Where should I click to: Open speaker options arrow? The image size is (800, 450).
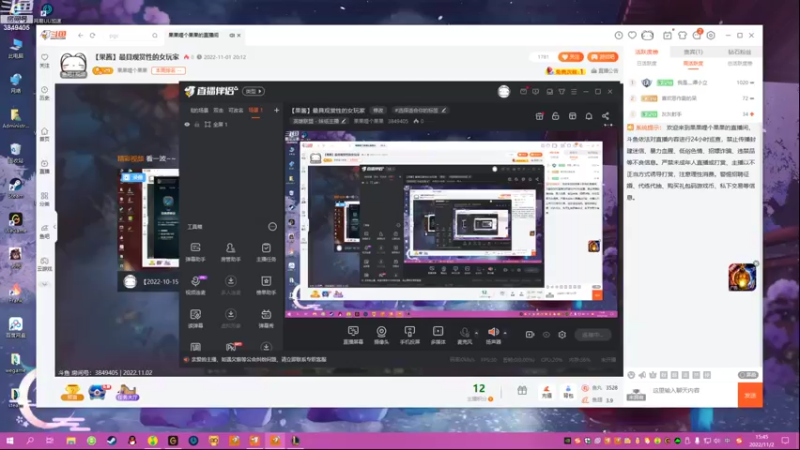505,333
